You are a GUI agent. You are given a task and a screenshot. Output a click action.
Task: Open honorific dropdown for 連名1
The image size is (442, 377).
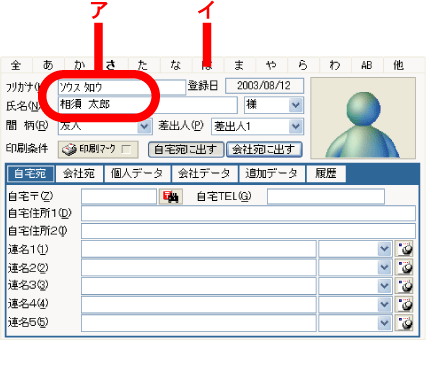[x=384, y=249]
